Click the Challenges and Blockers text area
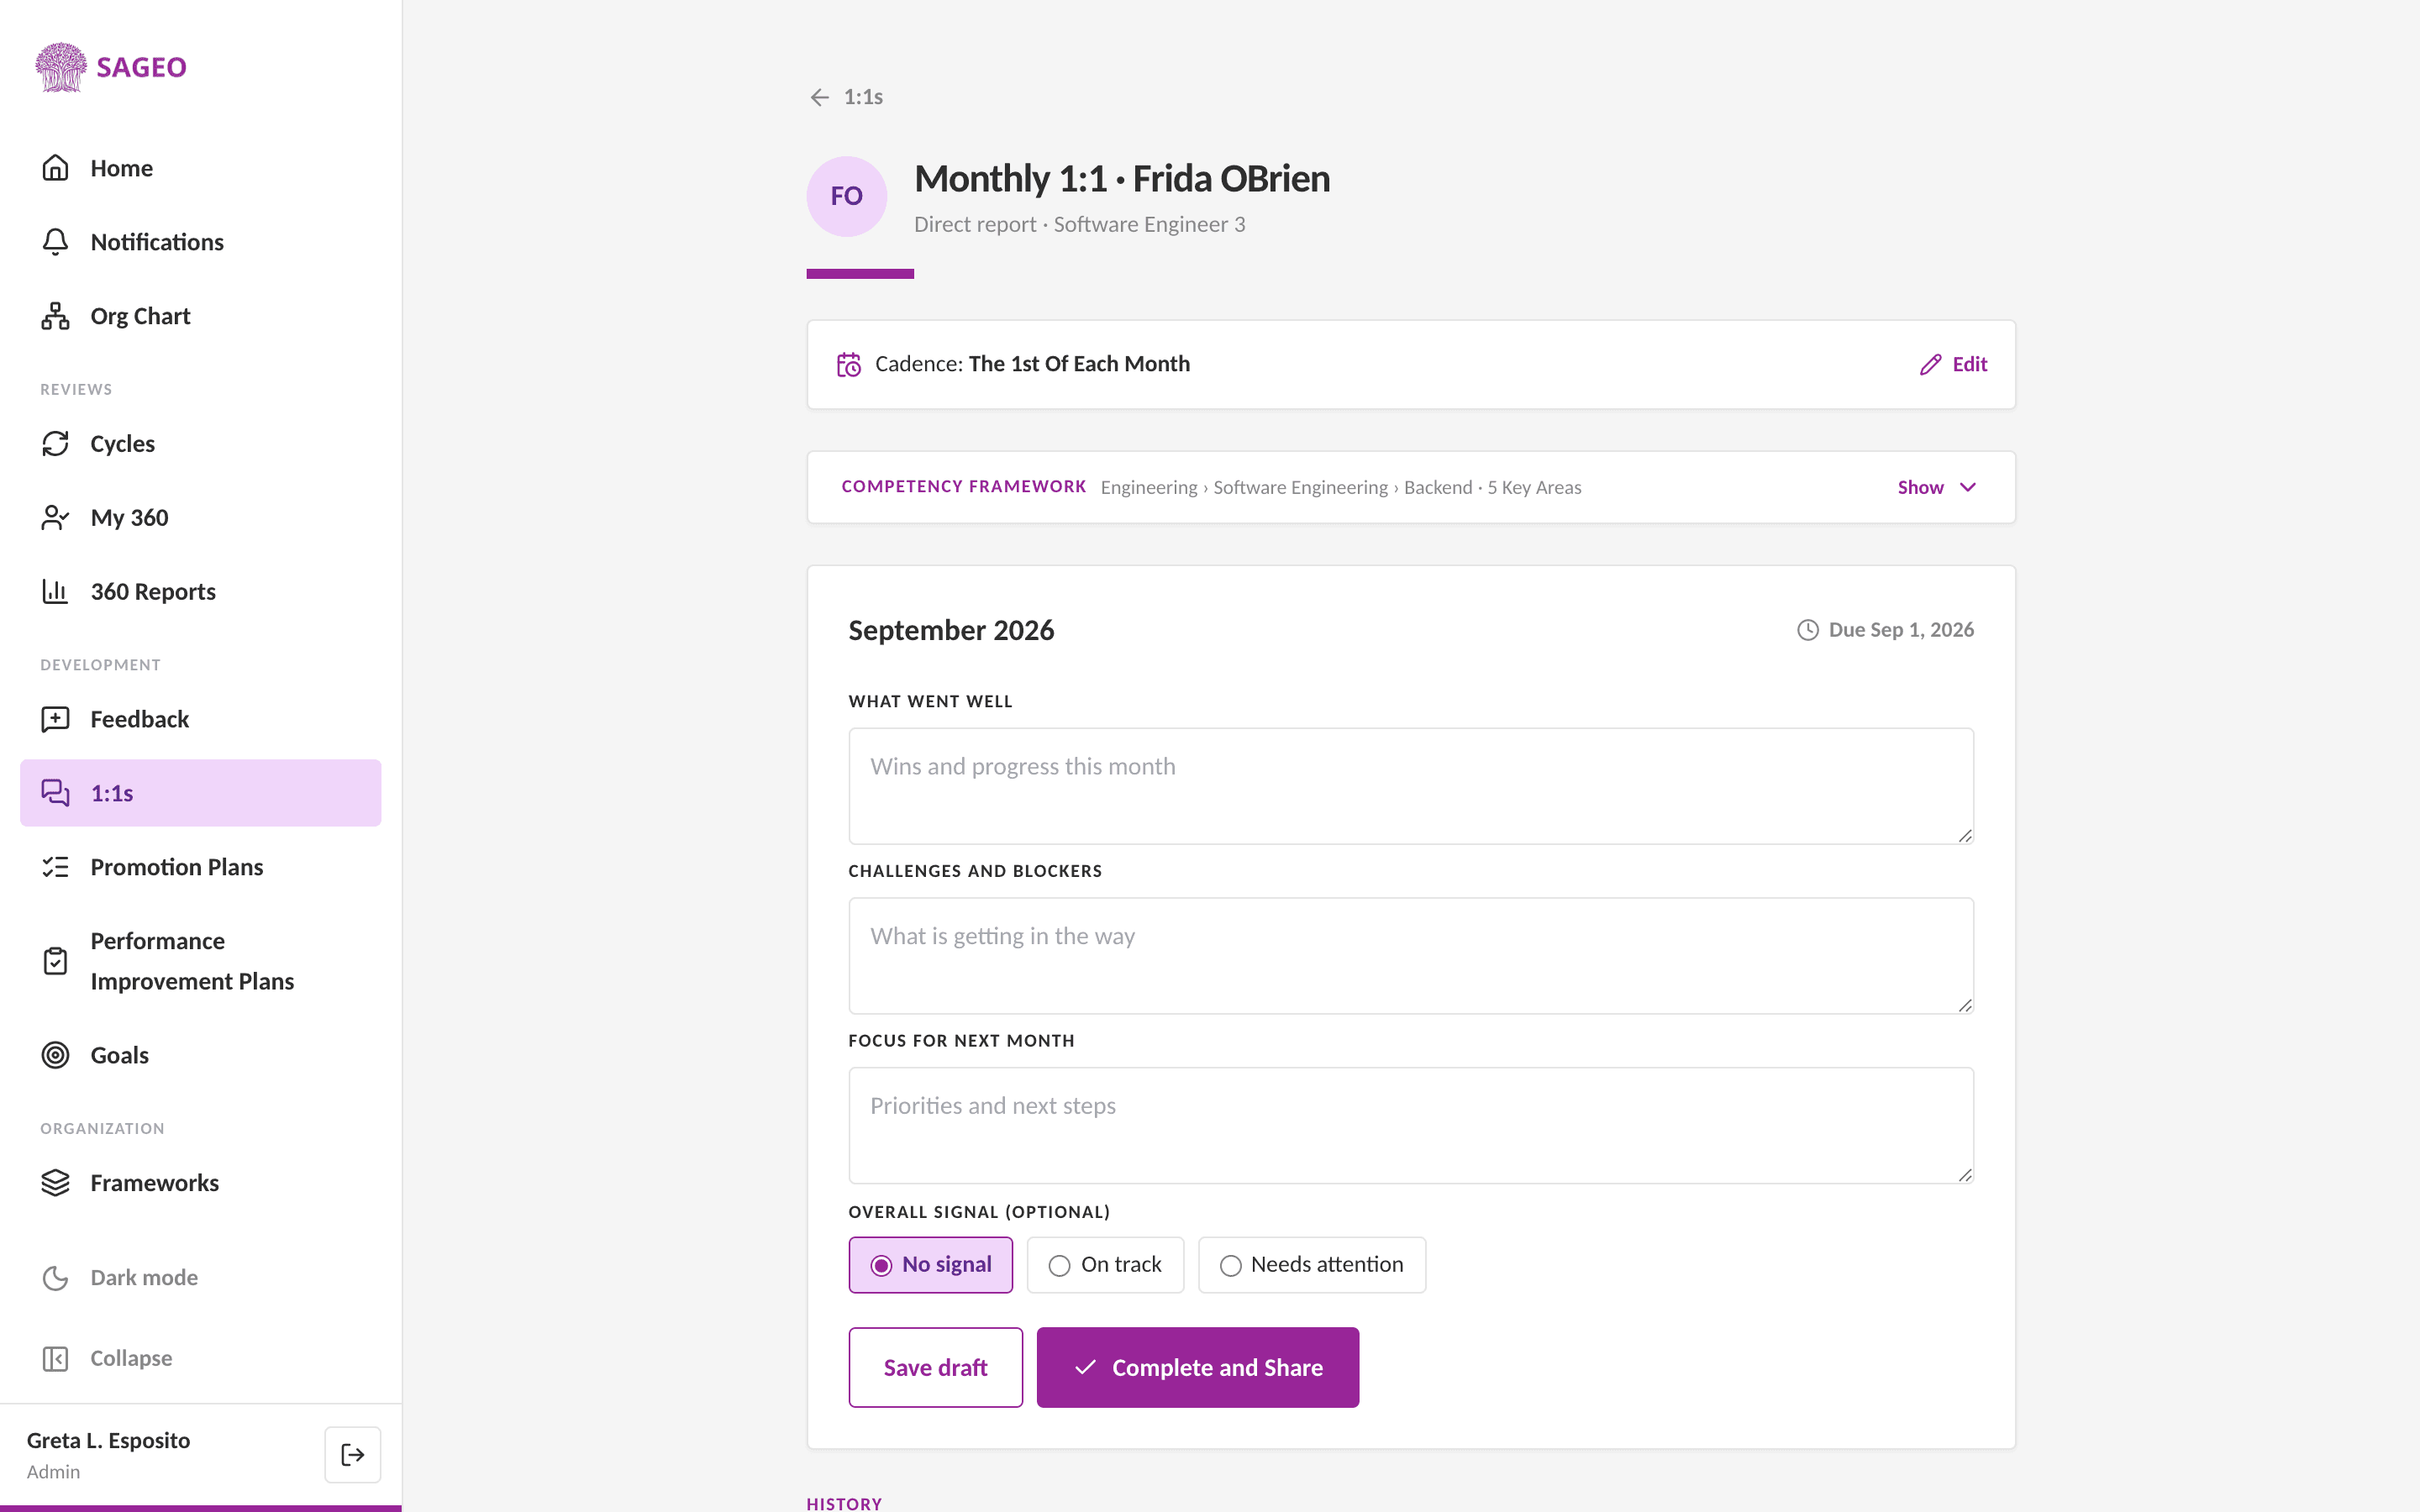2420x1512 pixels. click(1410, 956)
